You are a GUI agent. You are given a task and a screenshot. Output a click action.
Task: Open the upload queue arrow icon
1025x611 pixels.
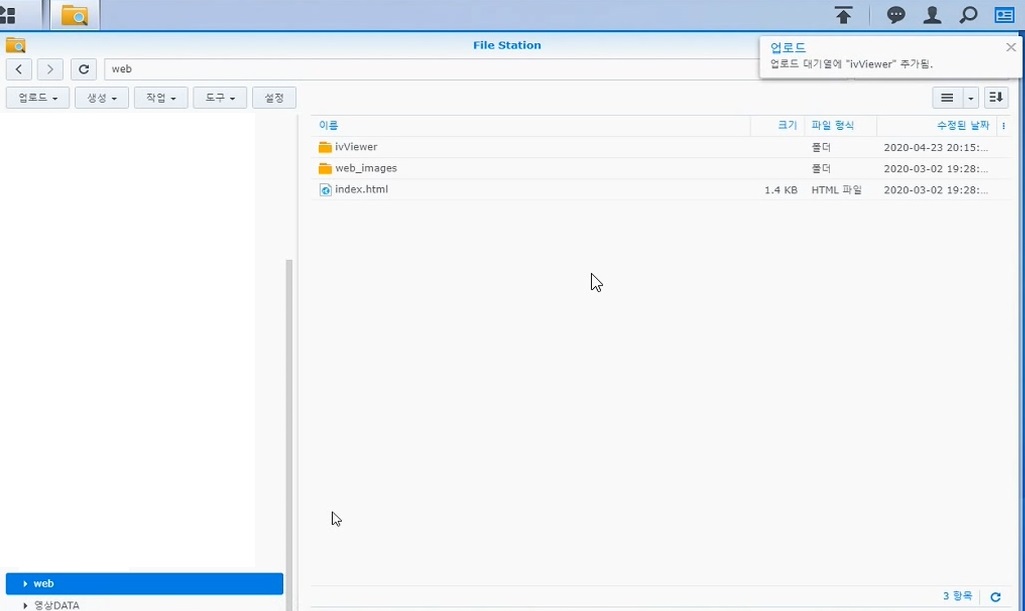(x=843, y=15)
